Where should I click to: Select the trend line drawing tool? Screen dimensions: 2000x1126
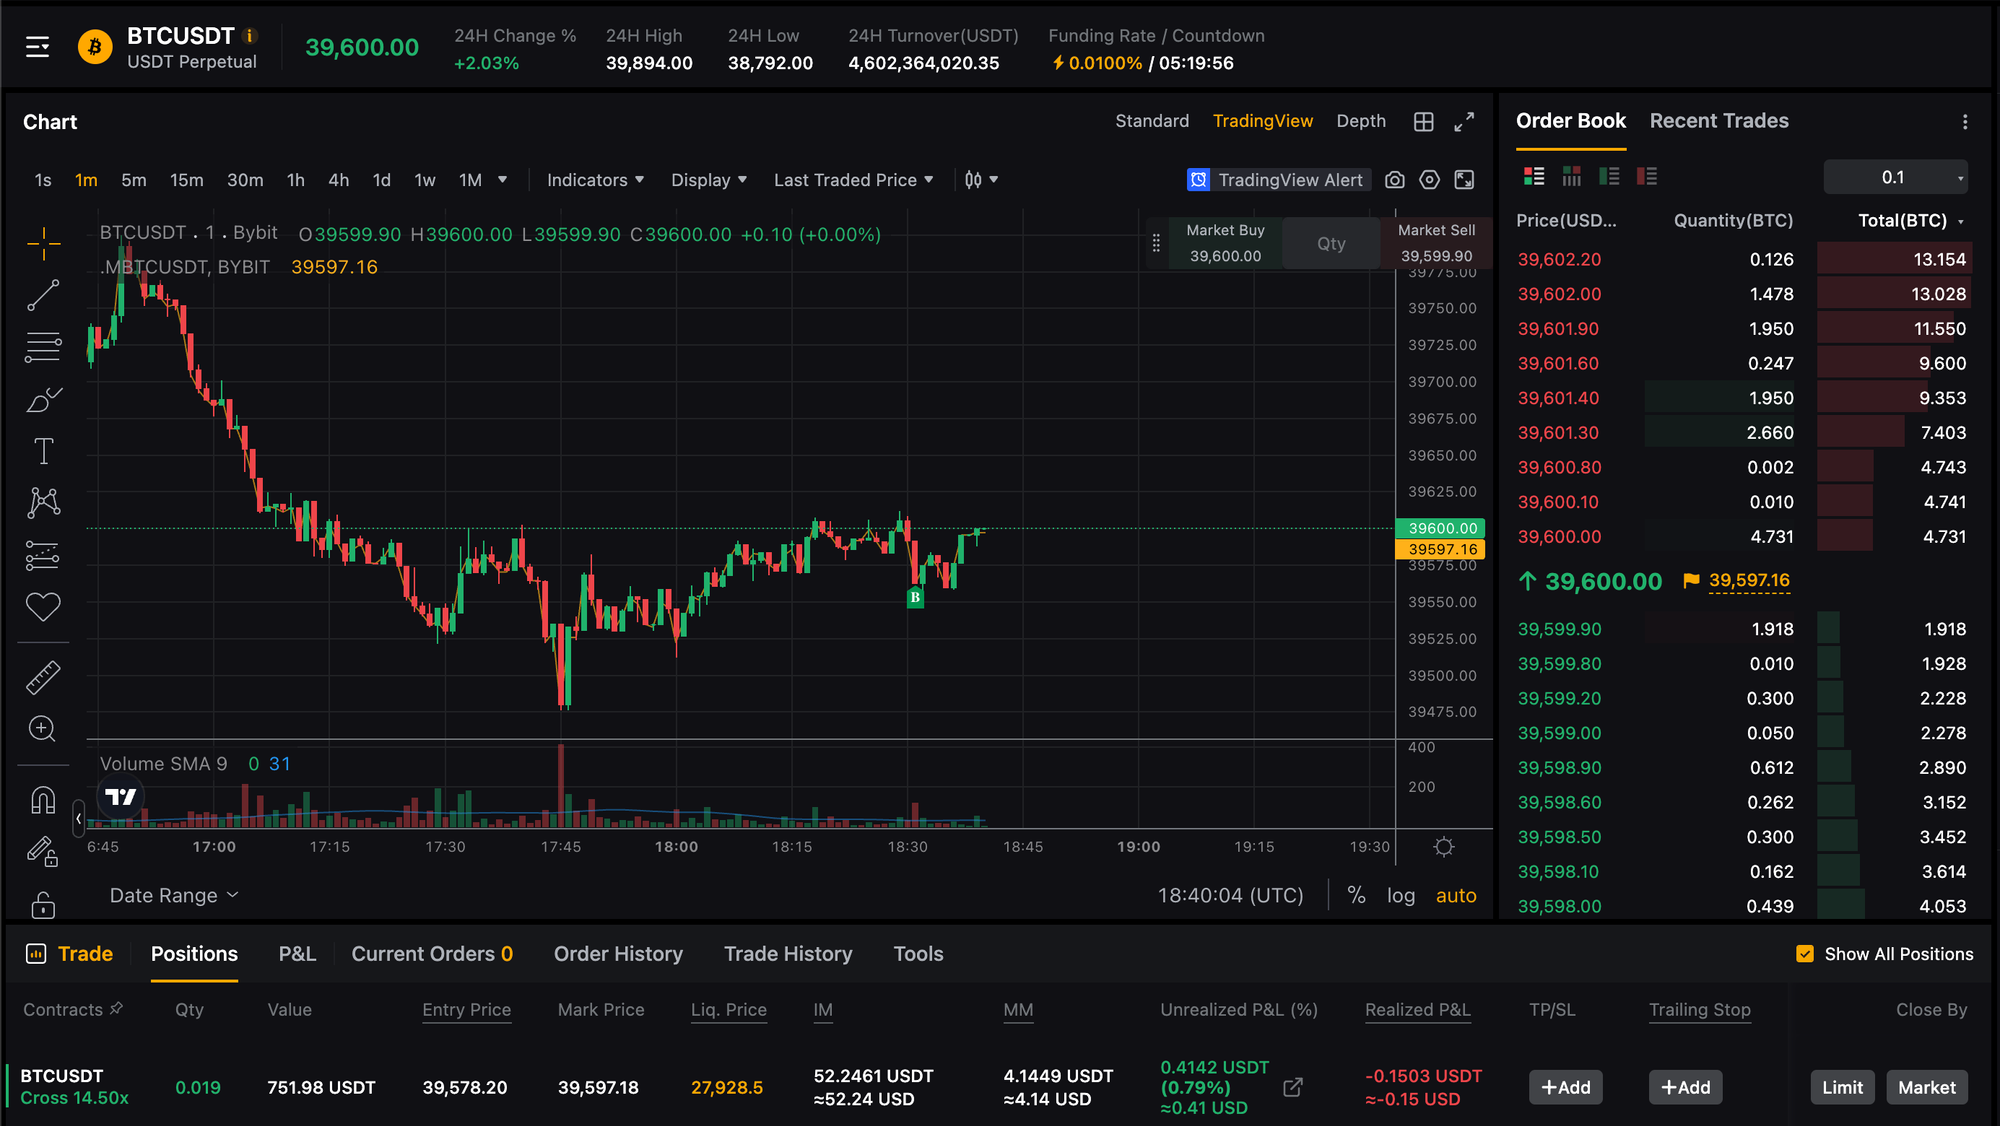43,295
